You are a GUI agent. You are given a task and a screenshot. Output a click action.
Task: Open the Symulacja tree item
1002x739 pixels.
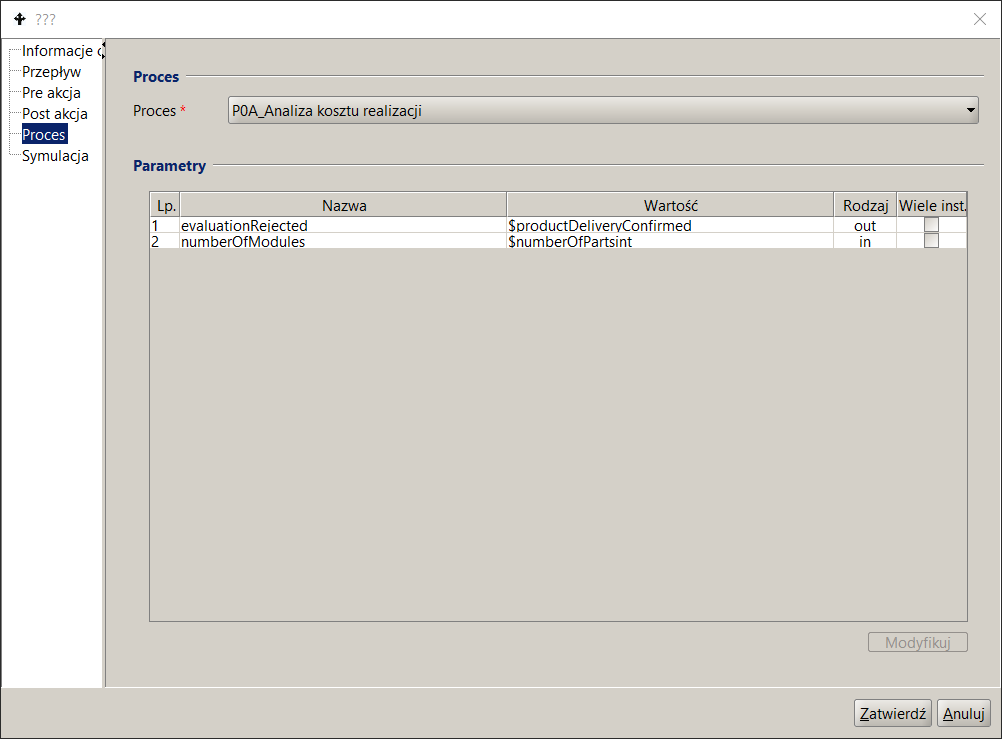pyautogui.click(x=55, y=156)
